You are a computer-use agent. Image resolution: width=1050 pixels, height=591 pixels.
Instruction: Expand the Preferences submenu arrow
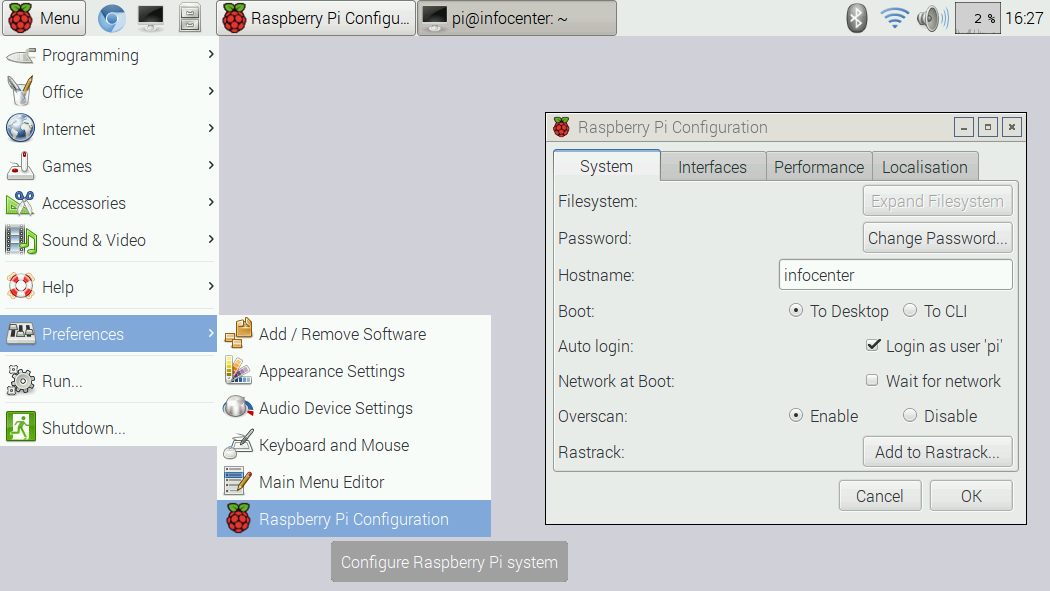coord(211,333)
